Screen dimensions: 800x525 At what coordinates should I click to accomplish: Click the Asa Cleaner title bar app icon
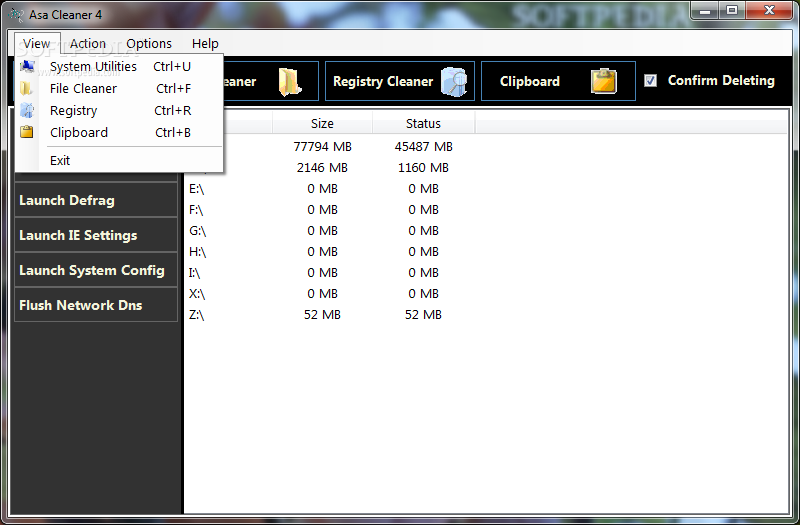tap(16, 15)
